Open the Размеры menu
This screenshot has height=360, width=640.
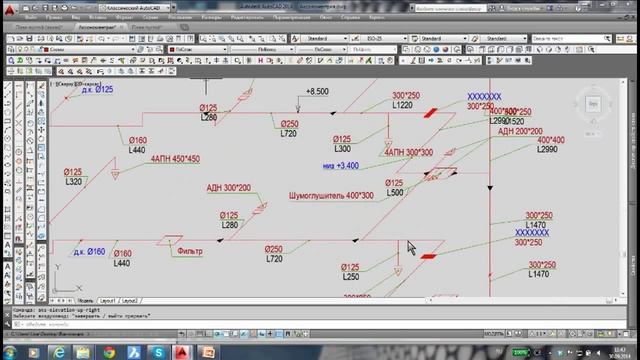pyautogui.click(x=211, y=18)
